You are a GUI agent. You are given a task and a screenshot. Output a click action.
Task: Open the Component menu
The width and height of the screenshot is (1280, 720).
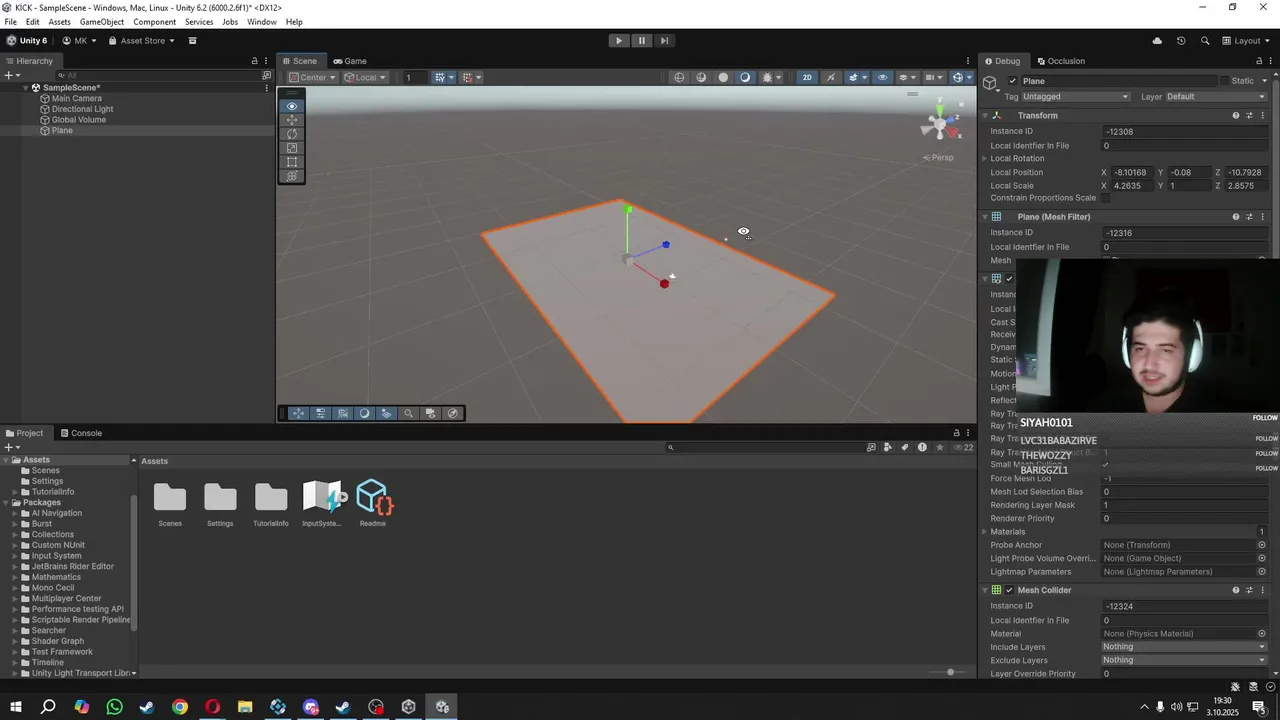coord(154,22)
